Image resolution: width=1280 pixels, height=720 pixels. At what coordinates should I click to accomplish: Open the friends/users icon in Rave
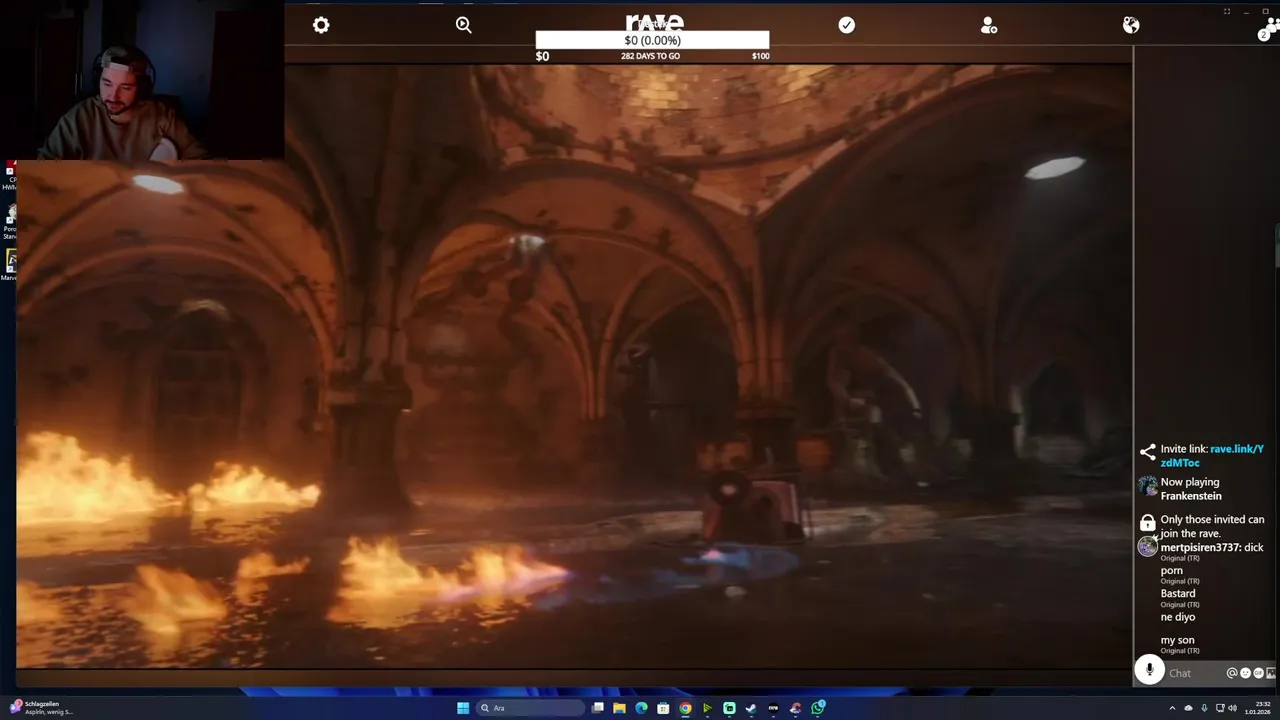pos(989,26)
